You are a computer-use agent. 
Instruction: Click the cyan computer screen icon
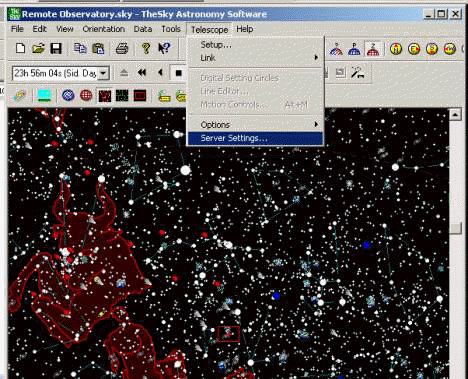(44, 96)
